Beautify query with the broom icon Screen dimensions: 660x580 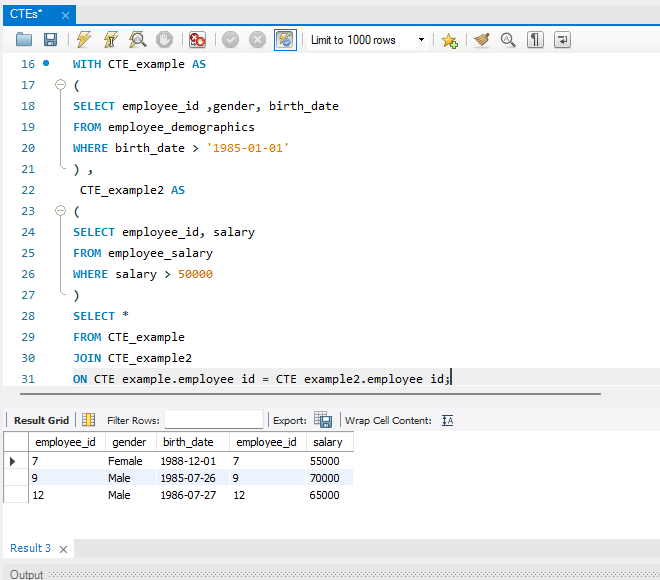tap(482, 40)
